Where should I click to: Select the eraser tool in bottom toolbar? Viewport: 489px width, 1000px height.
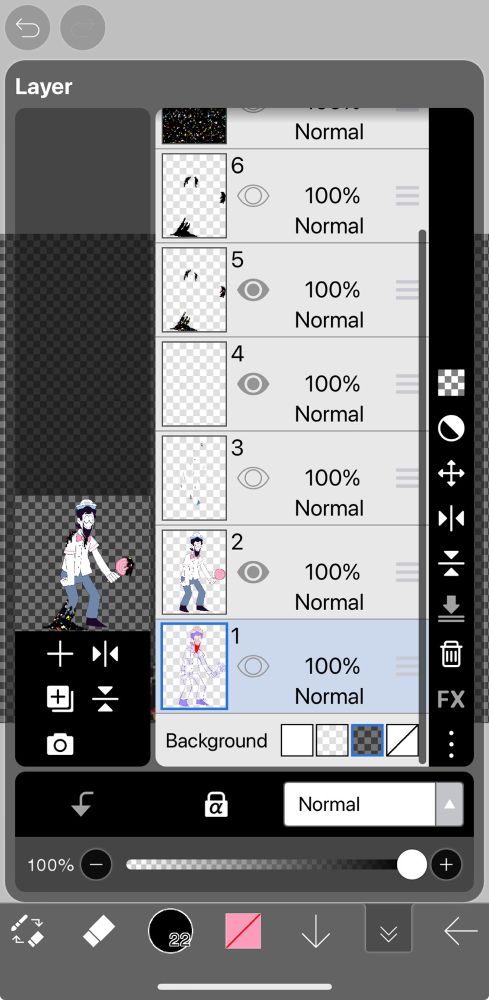98,932
